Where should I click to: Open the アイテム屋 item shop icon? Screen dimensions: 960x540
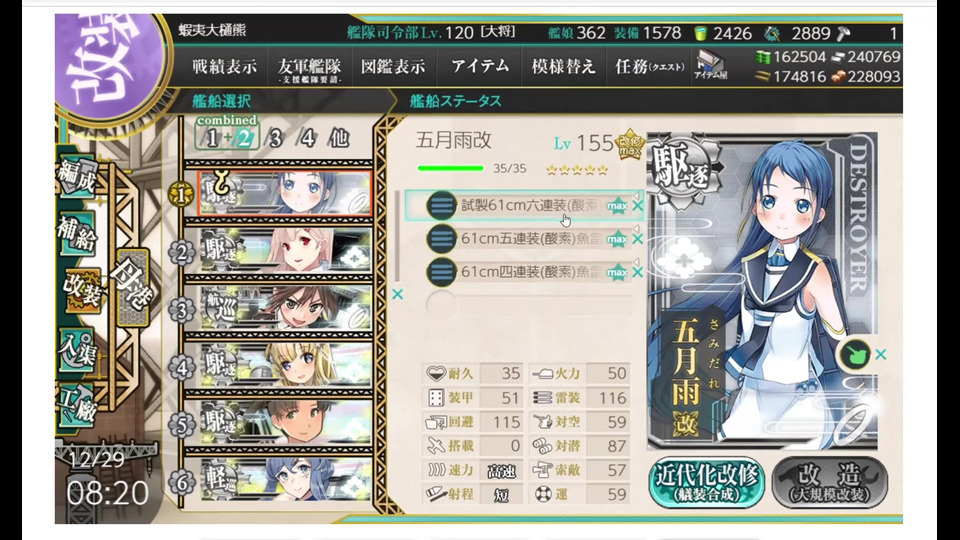pos(710,66)
